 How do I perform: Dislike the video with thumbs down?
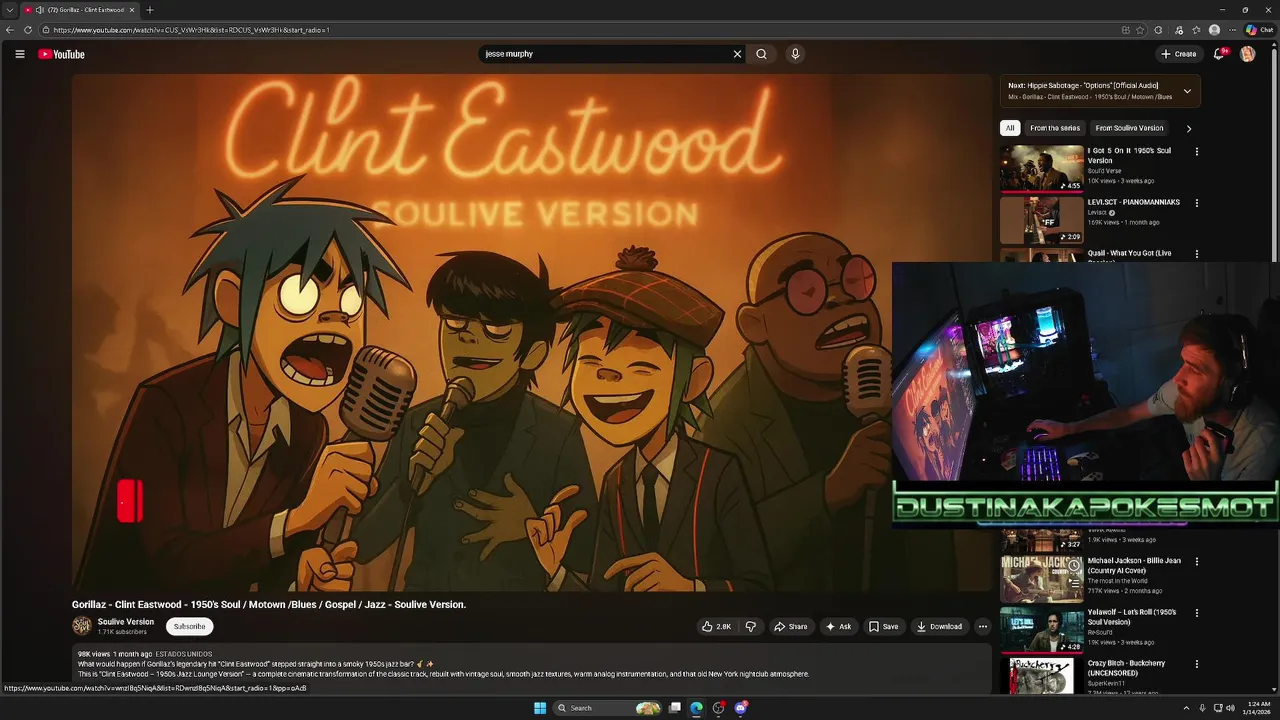point(751,627)
